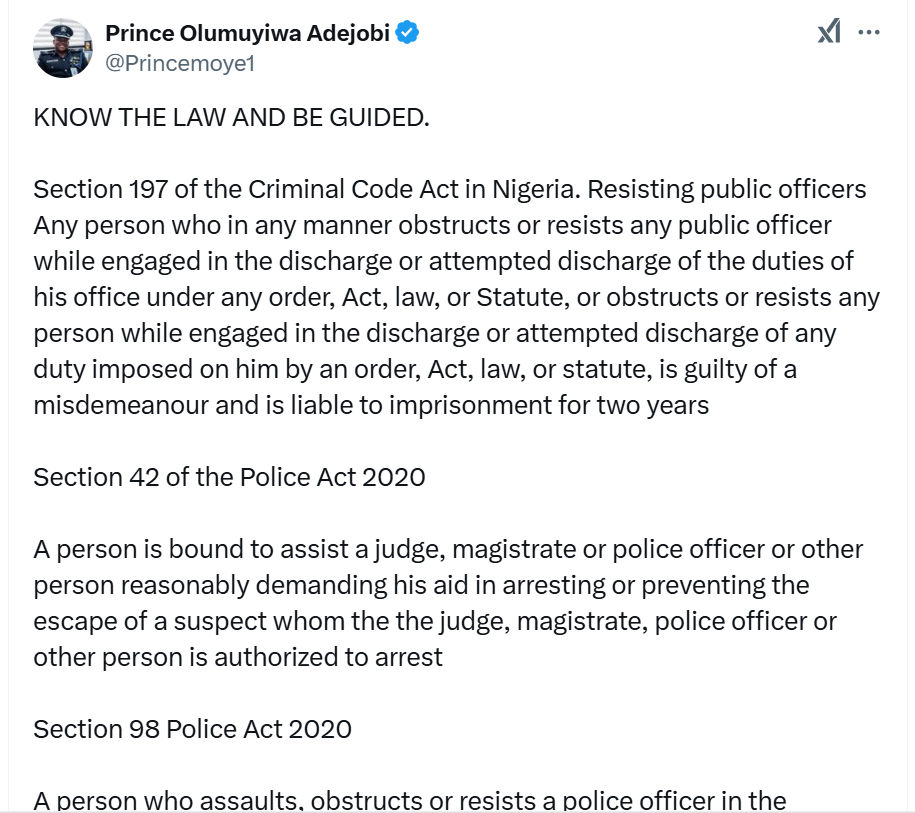Click the line starting "escape of a suspect whom"
The height and width of the screenshot is (813, 915).
435,621
